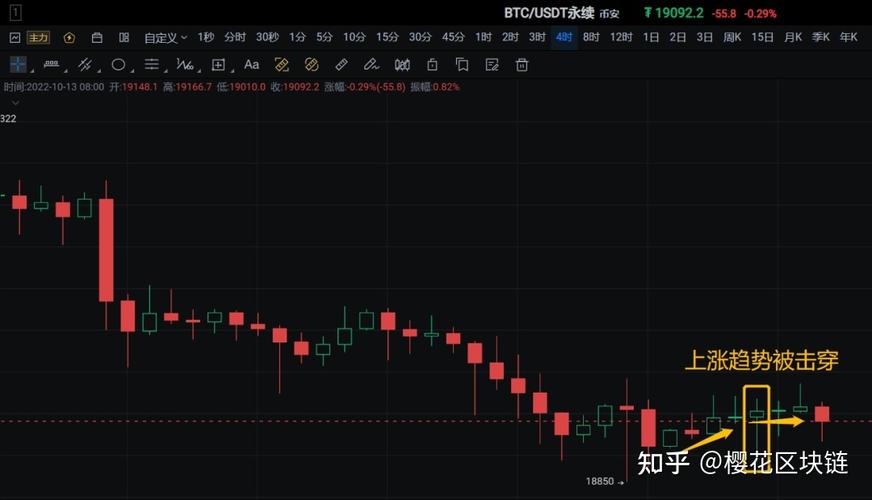Switch to the 年K yearly timeframe
Viewport: 872px width, 500px height.
pyautogui.click(x=849, y=37)
